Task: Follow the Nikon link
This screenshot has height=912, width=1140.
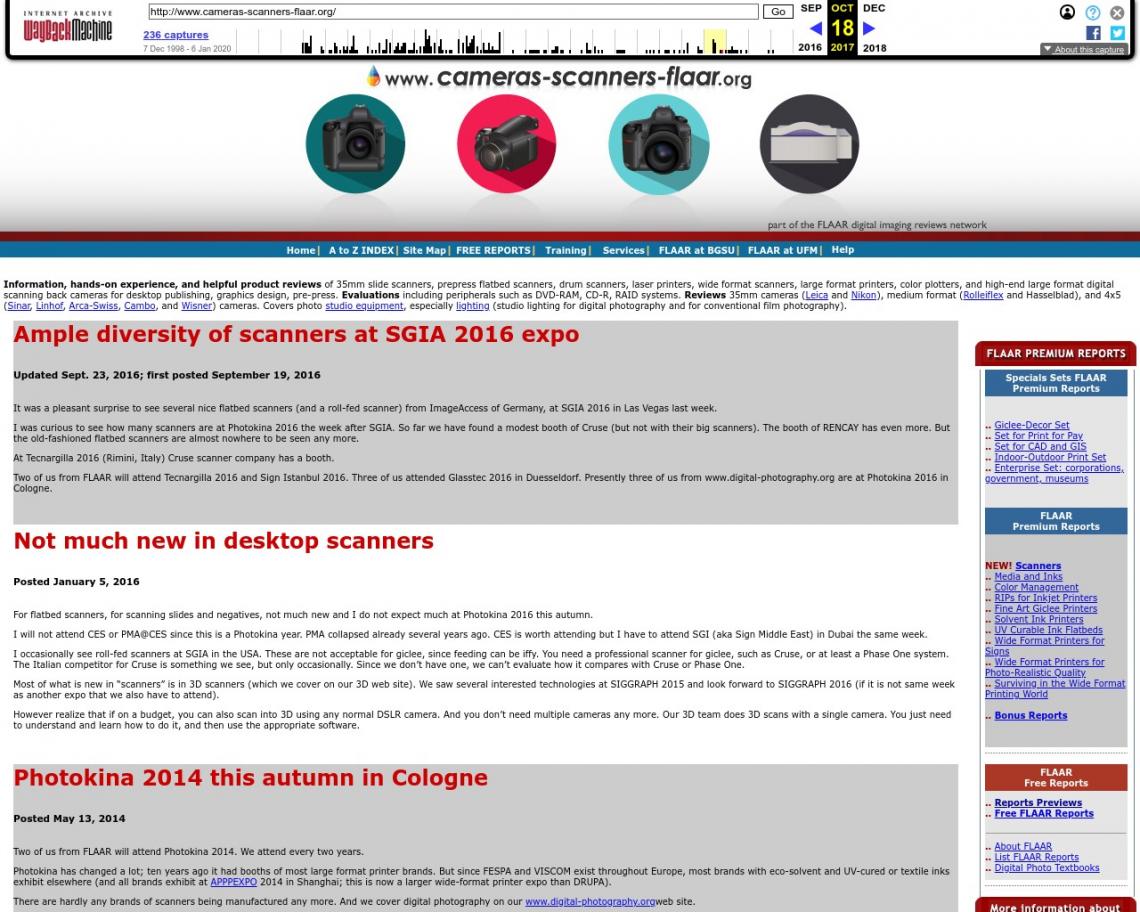Action: pyautogui.click(x=863, y=295)
